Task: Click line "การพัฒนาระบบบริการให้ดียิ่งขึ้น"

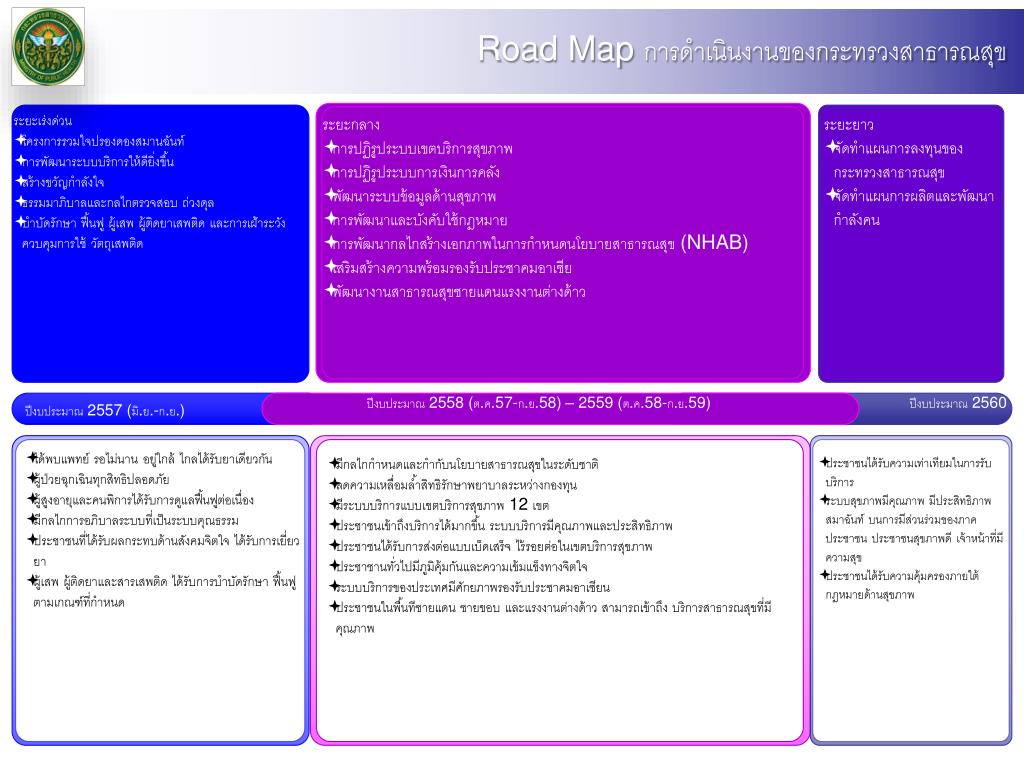Action: (97, 161)
